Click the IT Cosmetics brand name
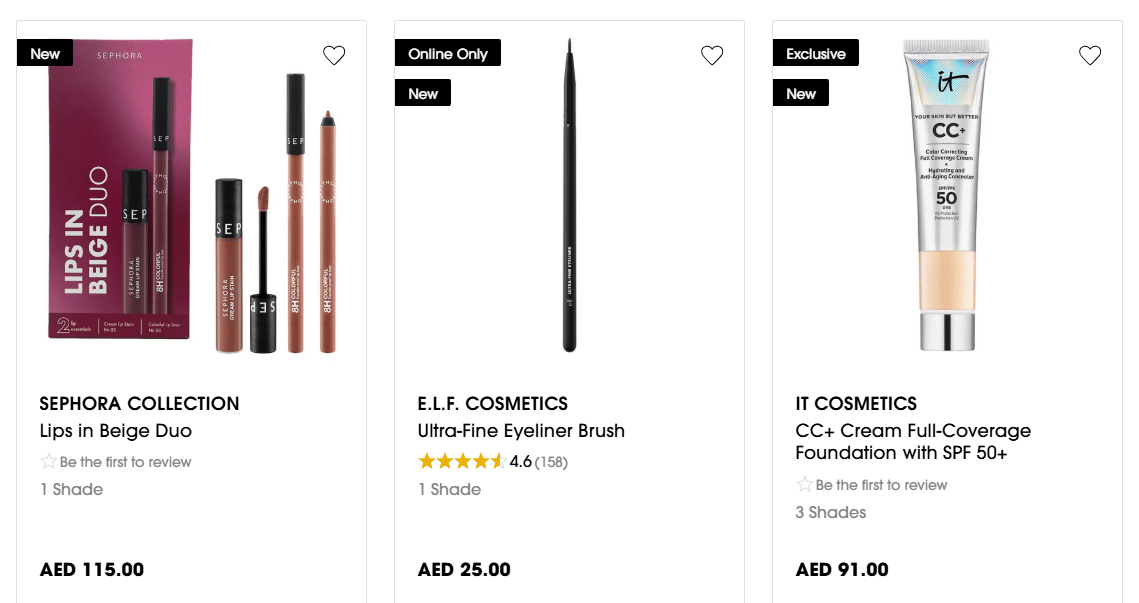The height and width of the screenshot is (603, 1139). click(x=856, y=404)
